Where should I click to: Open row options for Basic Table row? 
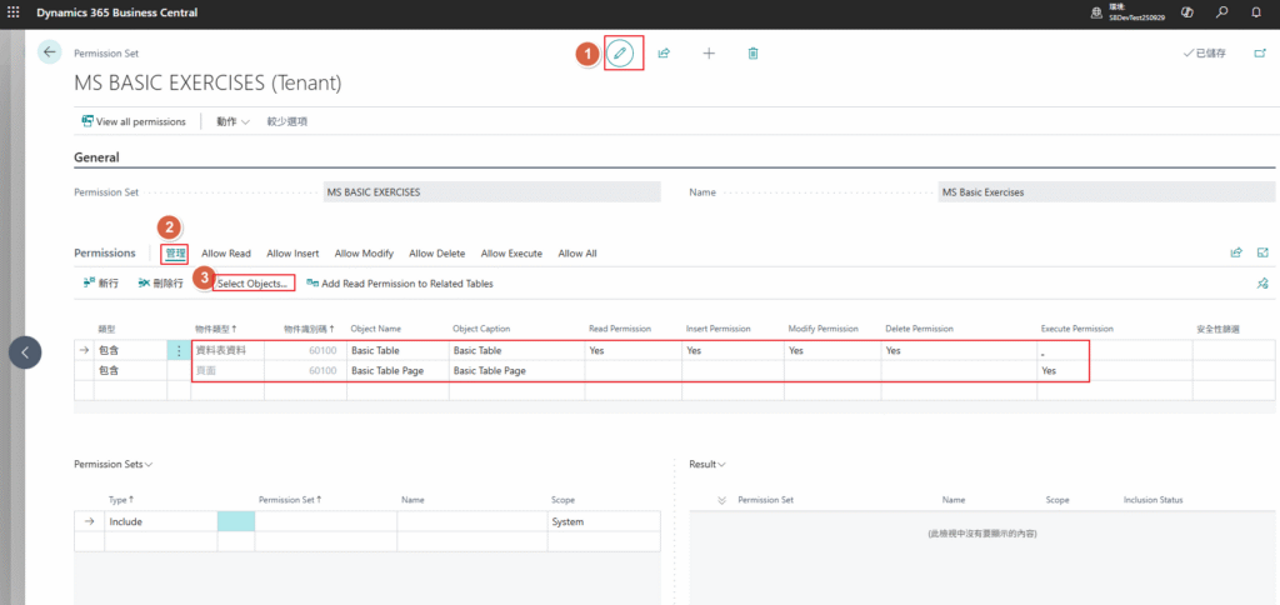(179, 351)
